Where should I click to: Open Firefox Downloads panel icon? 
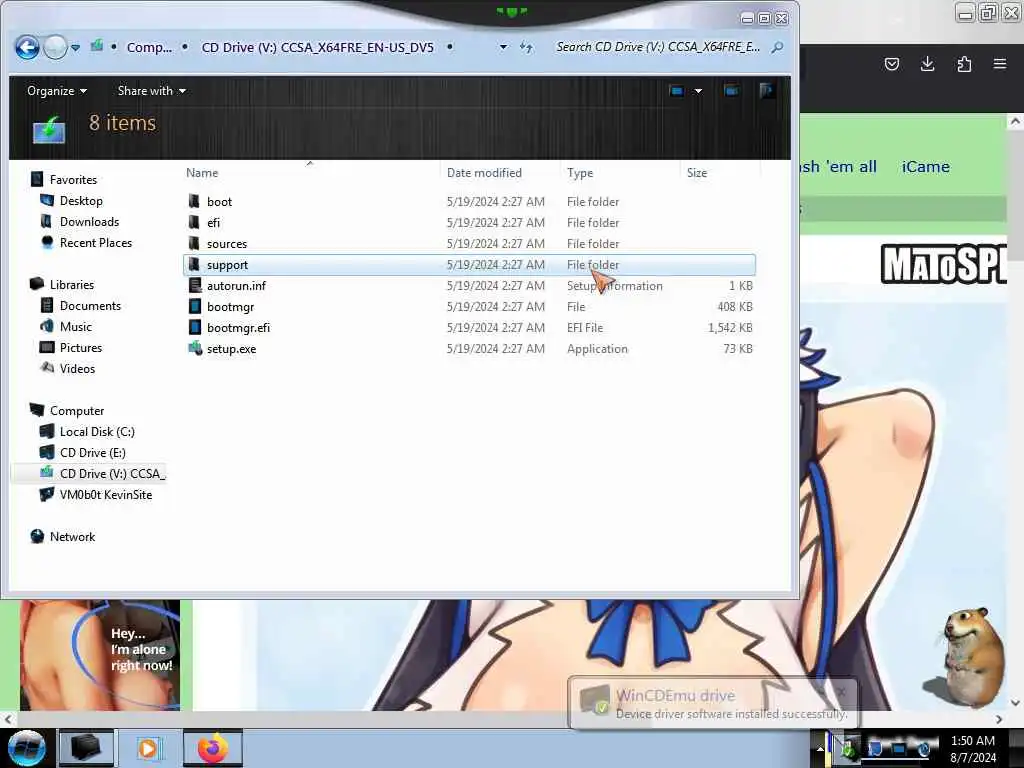[x=927, y=64]
